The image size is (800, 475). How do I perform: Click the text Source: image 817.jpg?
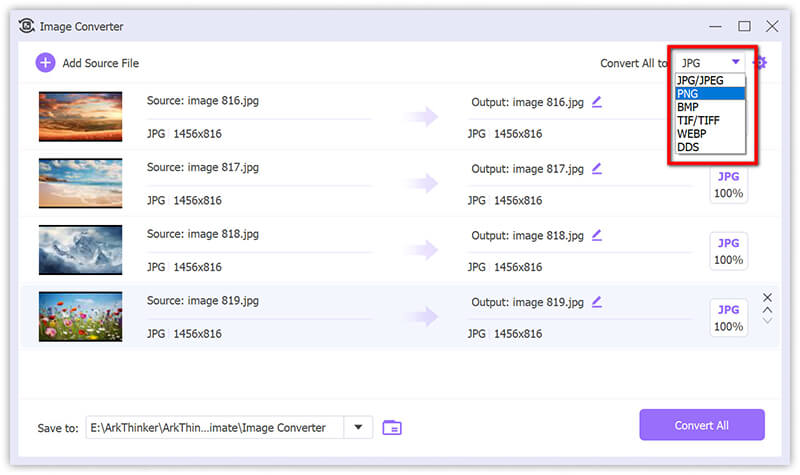[203, 167]
